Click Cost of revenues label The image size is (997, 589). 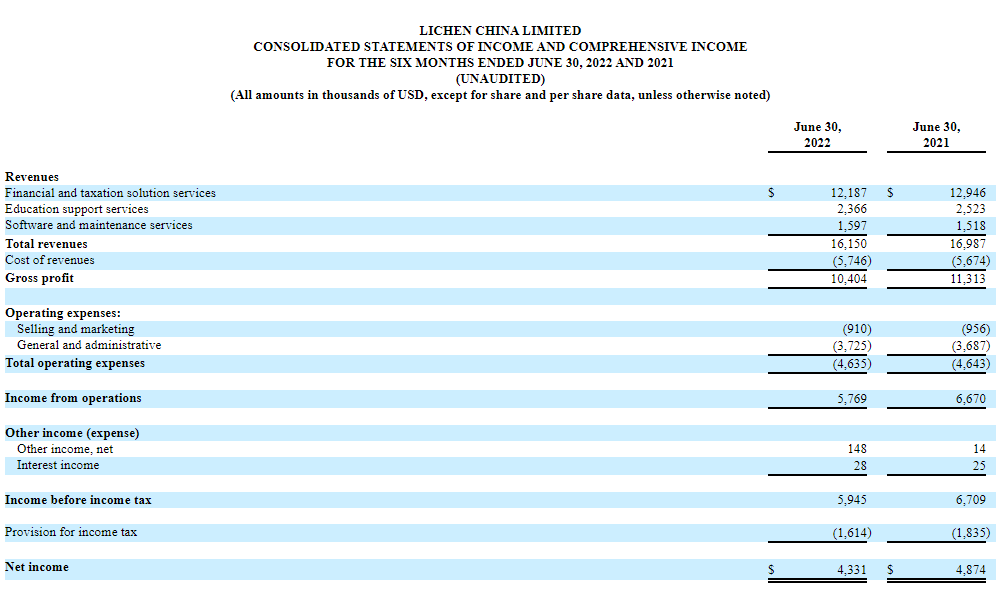50,260
